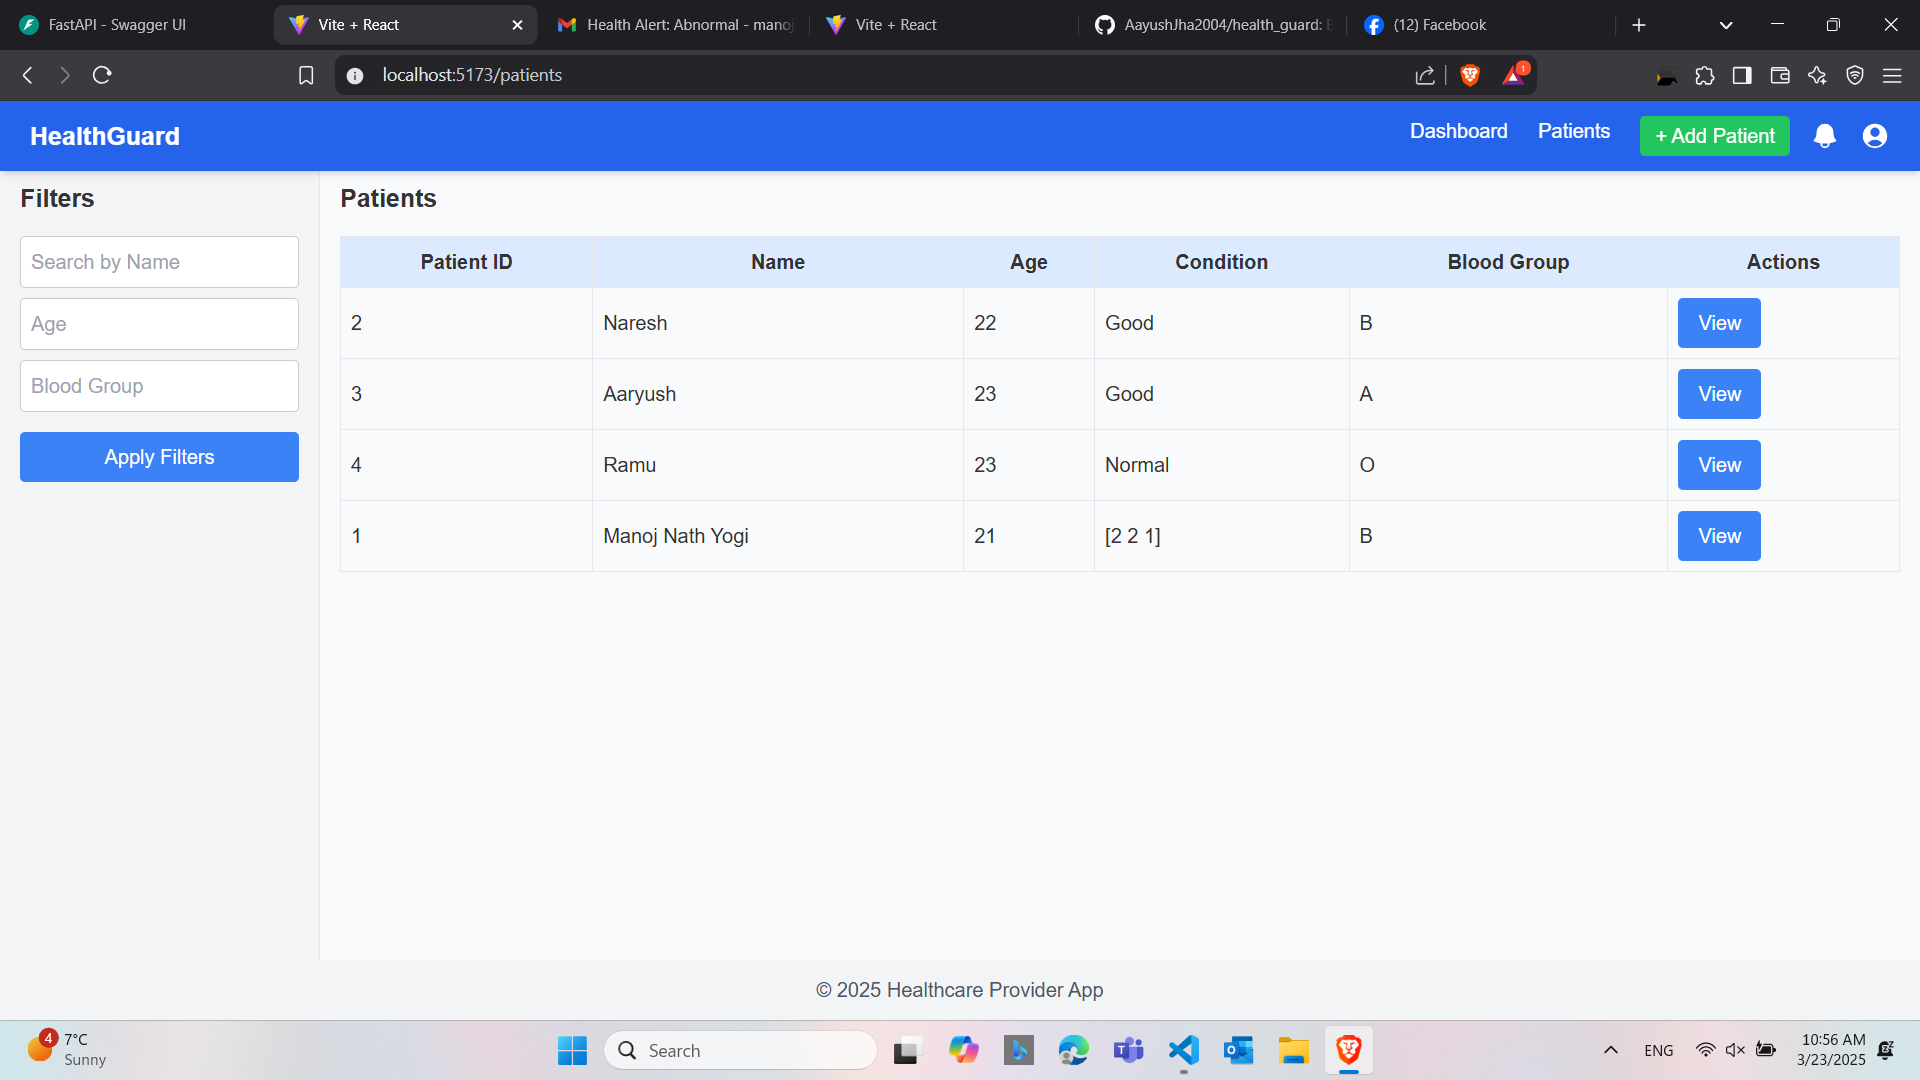1920x1080 pixels.
Task: Switch to FastAPI - Swagger UI tab
Action: 117,25
